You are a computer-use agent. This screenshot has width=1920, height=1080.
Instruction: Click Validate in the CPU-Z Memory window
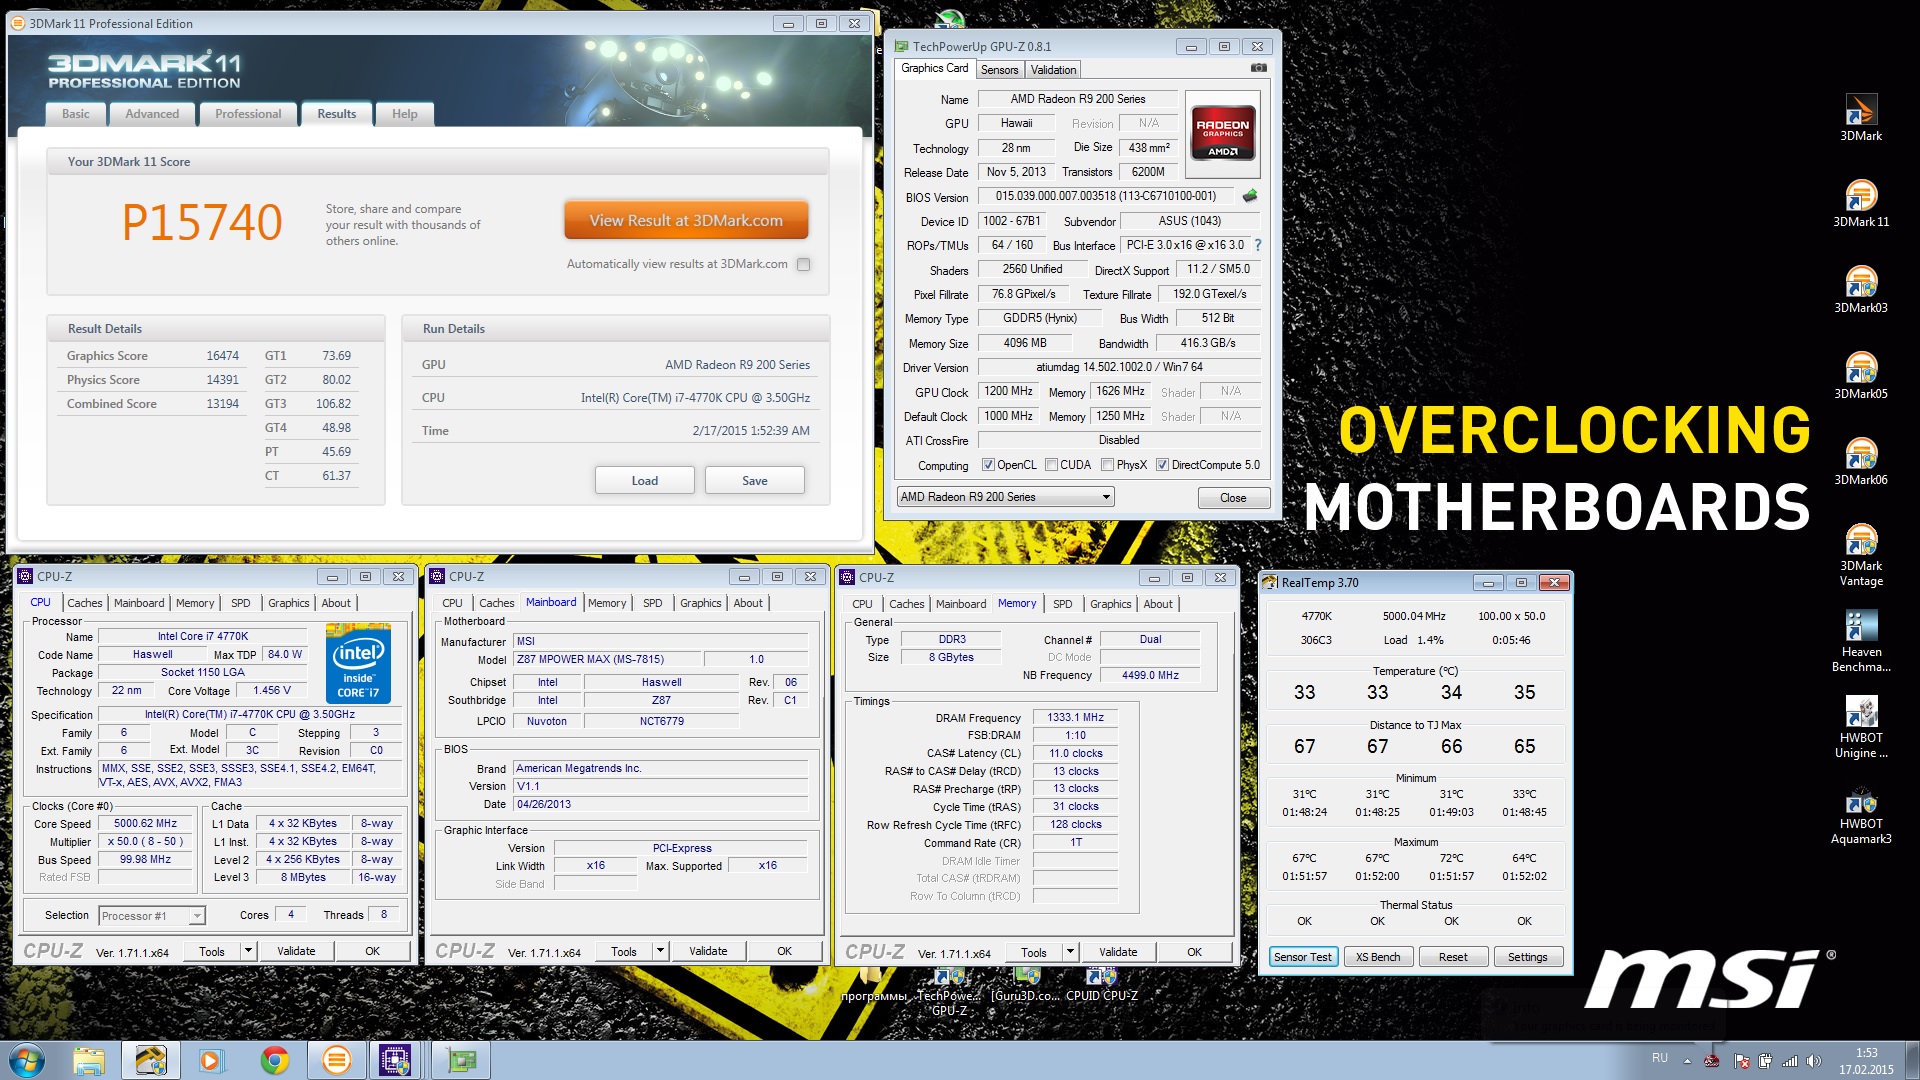[1118, 952]
